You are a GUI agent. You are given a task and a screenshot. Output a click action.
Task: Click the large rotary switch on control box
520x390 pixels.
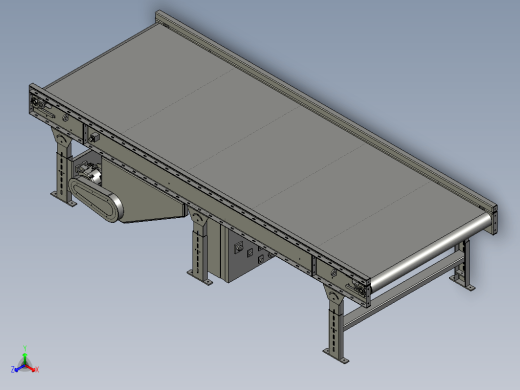point(239,248)
